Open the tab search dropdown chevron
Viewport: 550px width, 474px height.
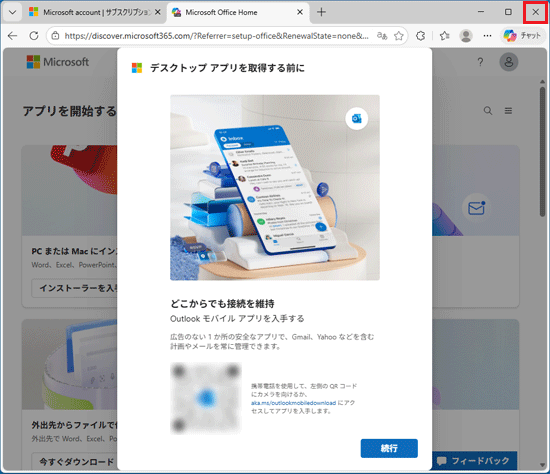pos(12,12)
